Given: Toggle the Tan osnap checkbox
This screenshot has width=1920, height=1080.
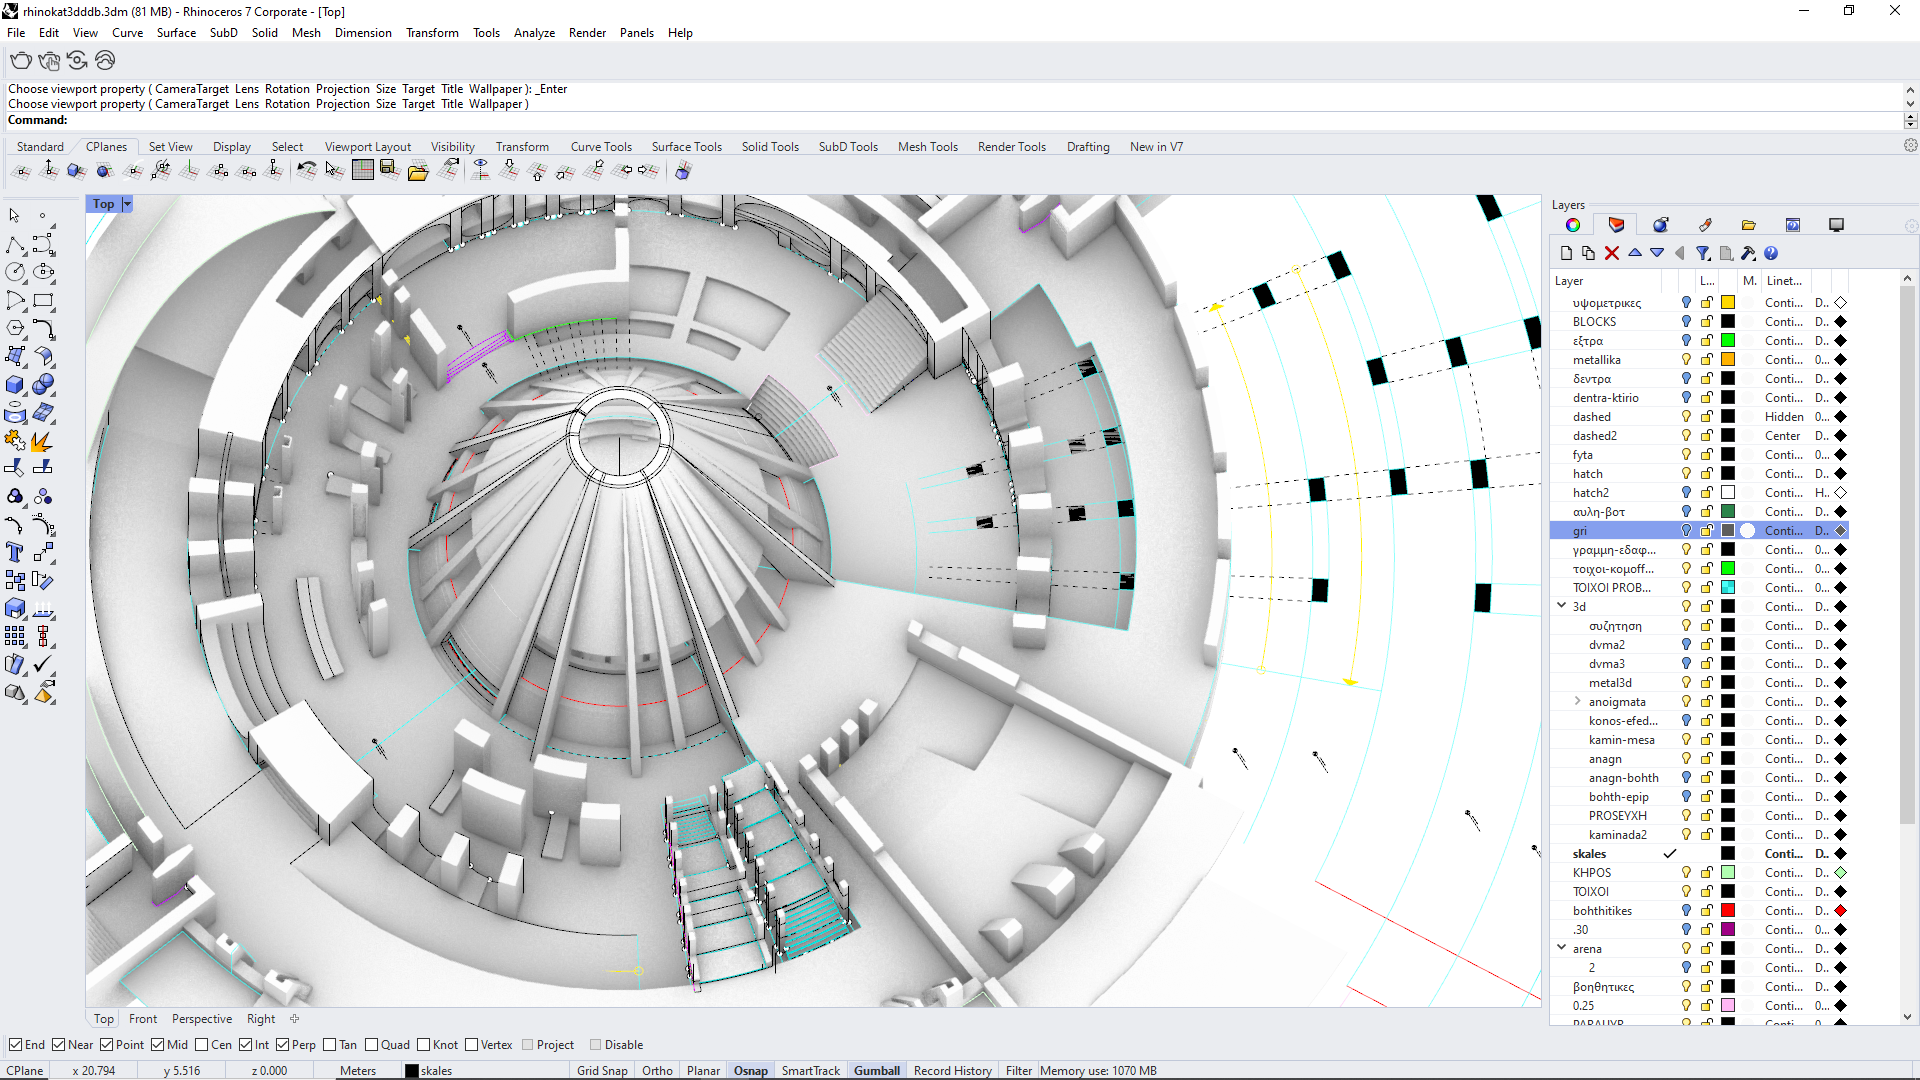Looking at the screenshot, I should pos(329,1045).
